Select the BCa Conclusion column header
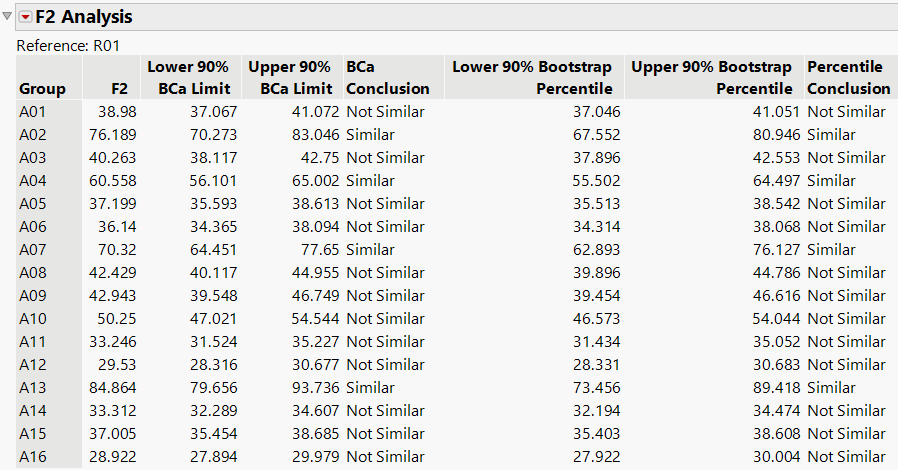898x470 pixels. [x=388, y=78]
